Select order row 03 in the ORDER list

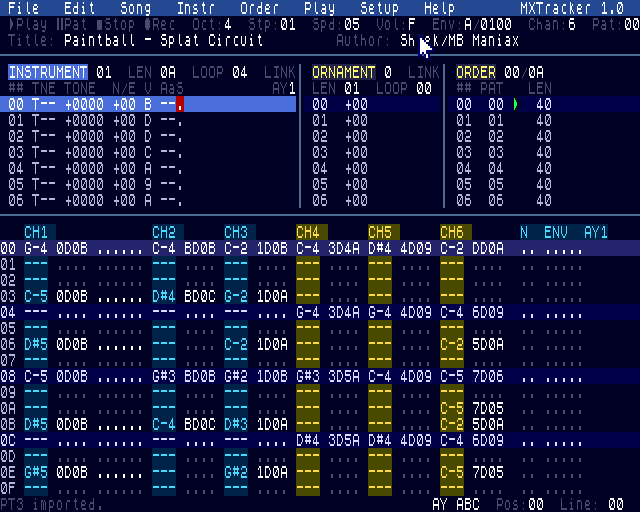[x=504, y=153]
